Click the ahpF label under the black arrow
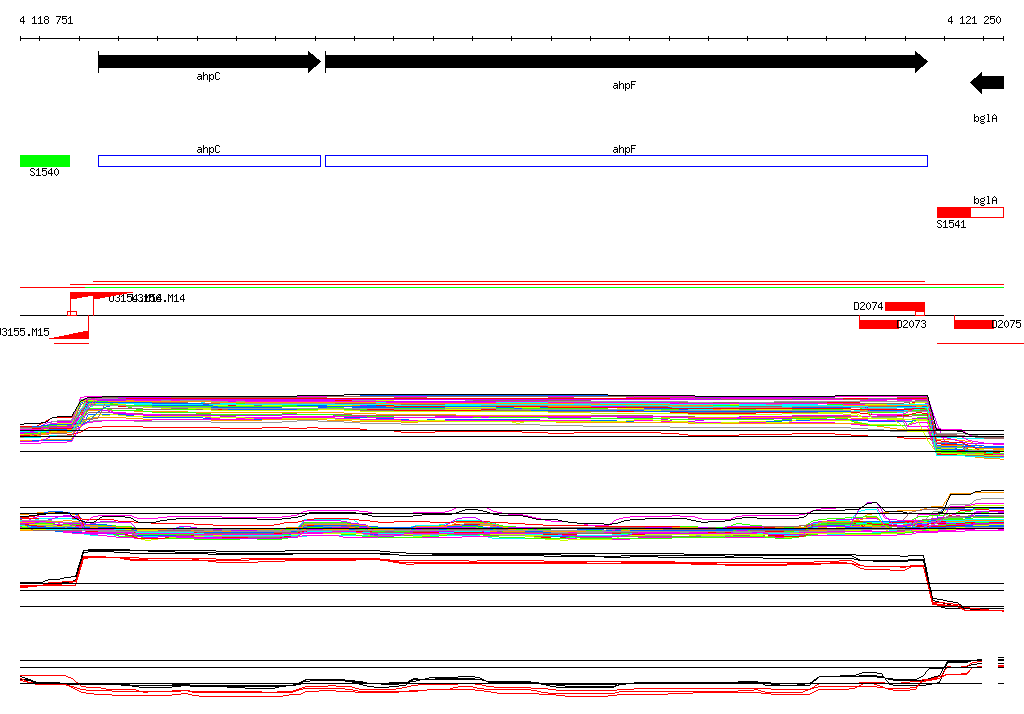Image resolution: width=1024 pixels, height=714 pixels. (x=624, y=86)
